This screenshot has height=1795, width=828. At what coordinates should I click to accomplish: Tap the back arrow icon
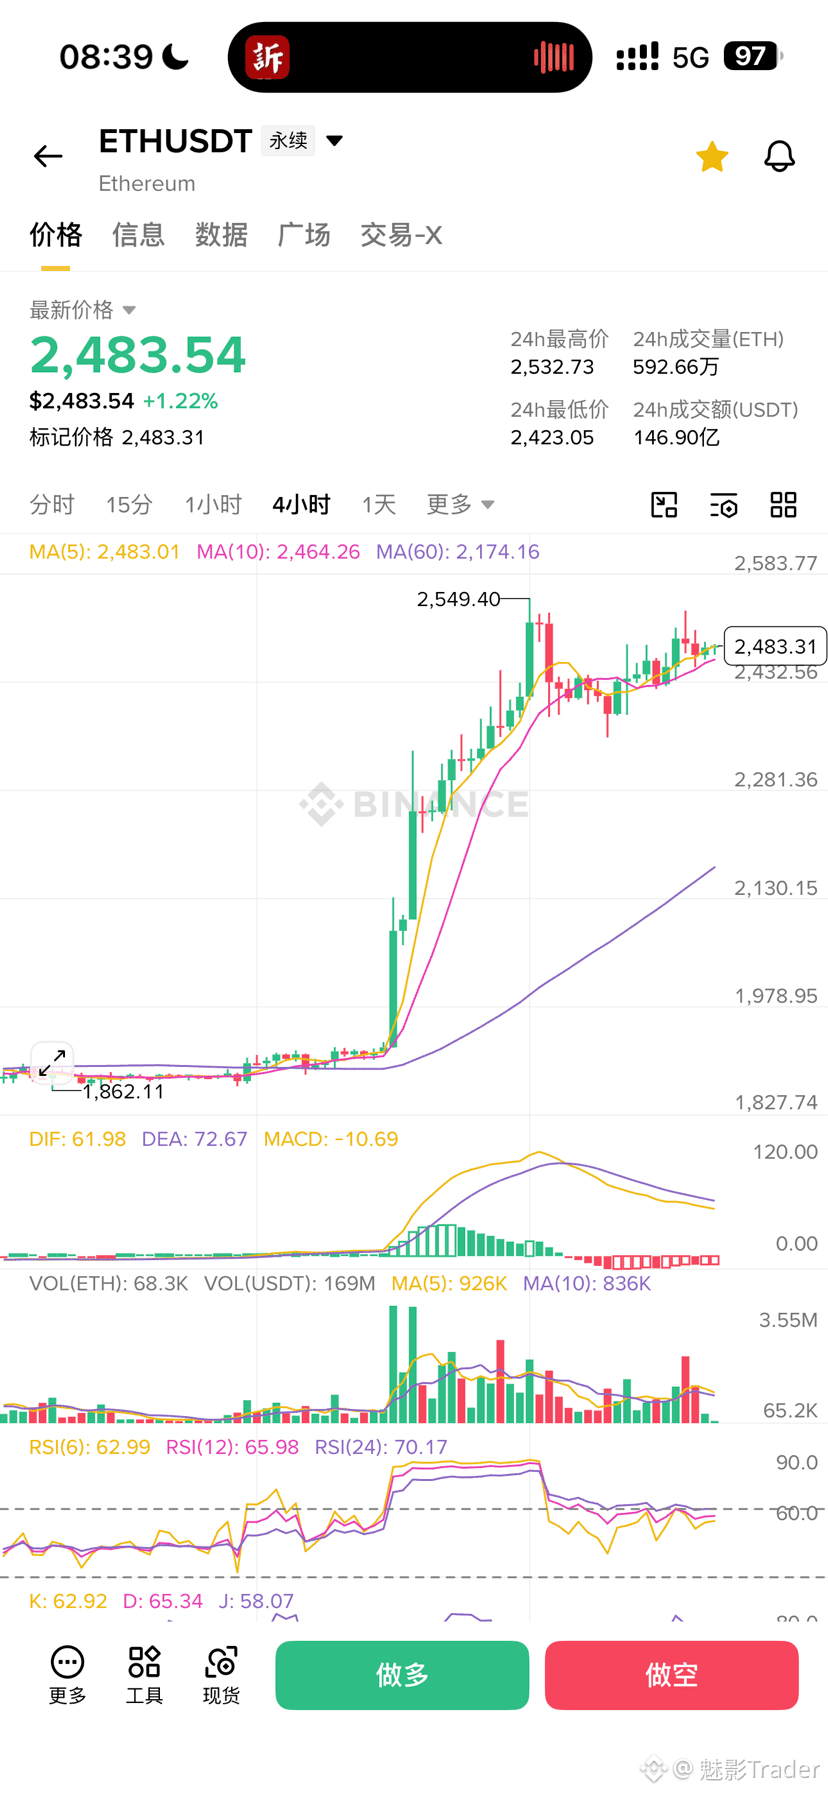48,156
